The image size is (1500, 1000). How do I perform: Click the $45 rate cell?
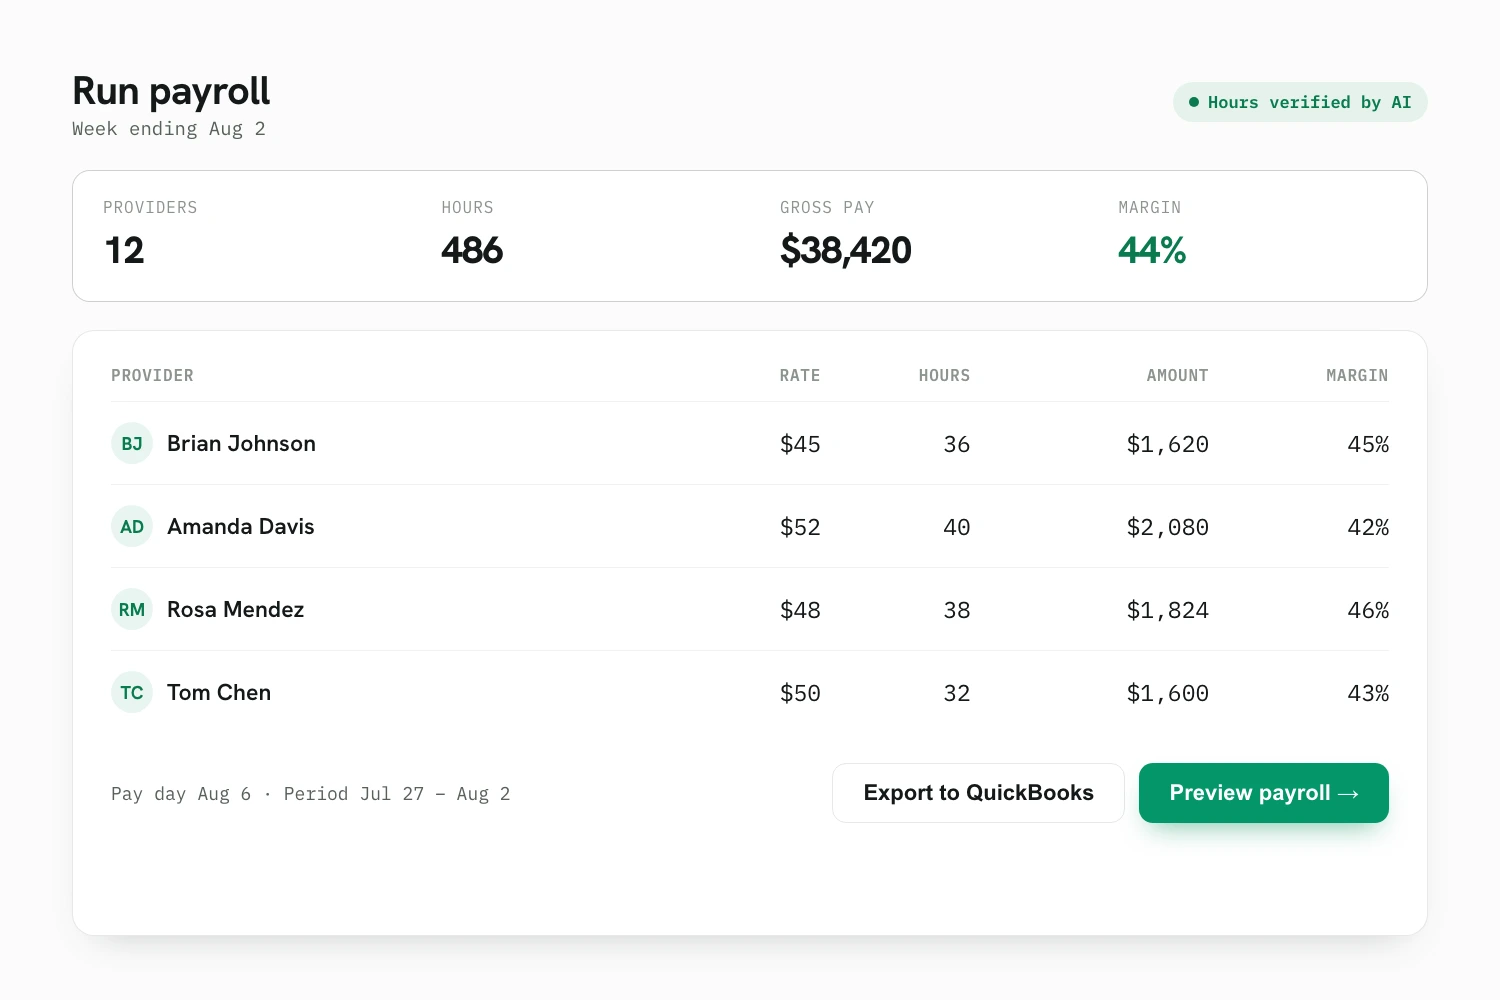pyautogui.click(x=800, y=444)
